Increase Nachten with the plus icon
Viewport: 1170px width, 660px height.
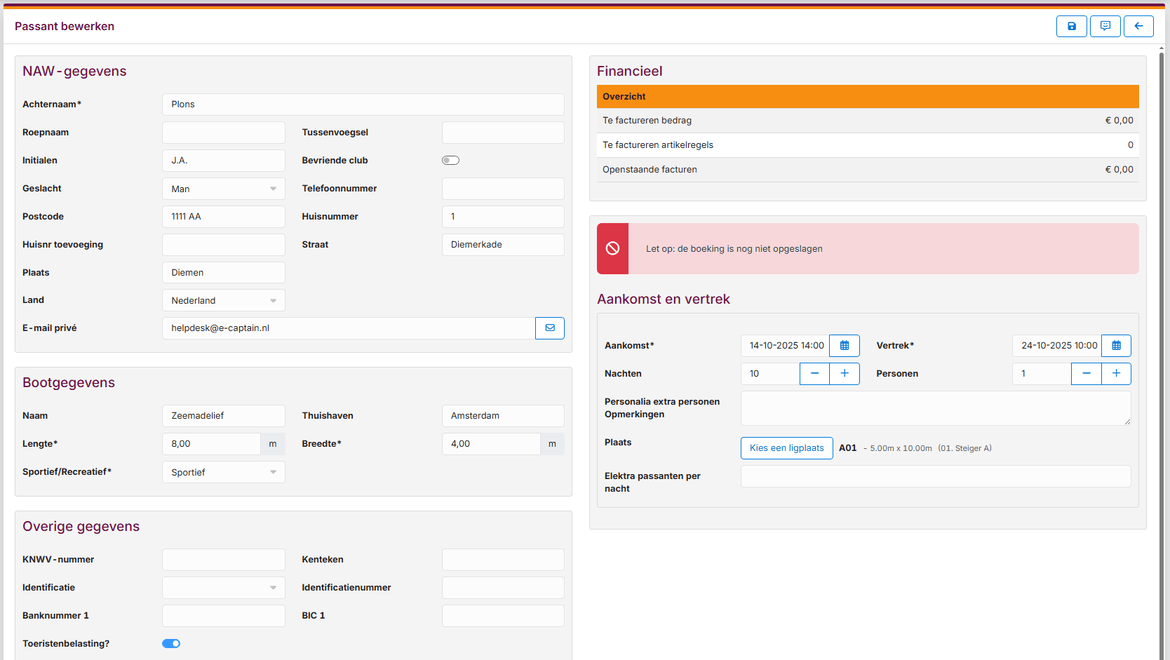846,373
